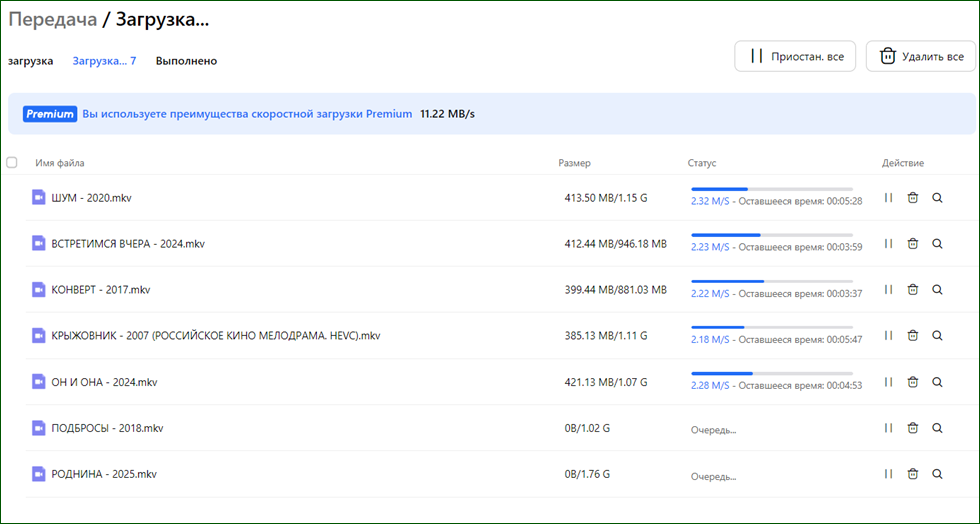Viewport: 980px width, 524px height.
Task: Remove КОНВЕРТ - 2017.mkv with its trash icon
Action: pos(912,290)
